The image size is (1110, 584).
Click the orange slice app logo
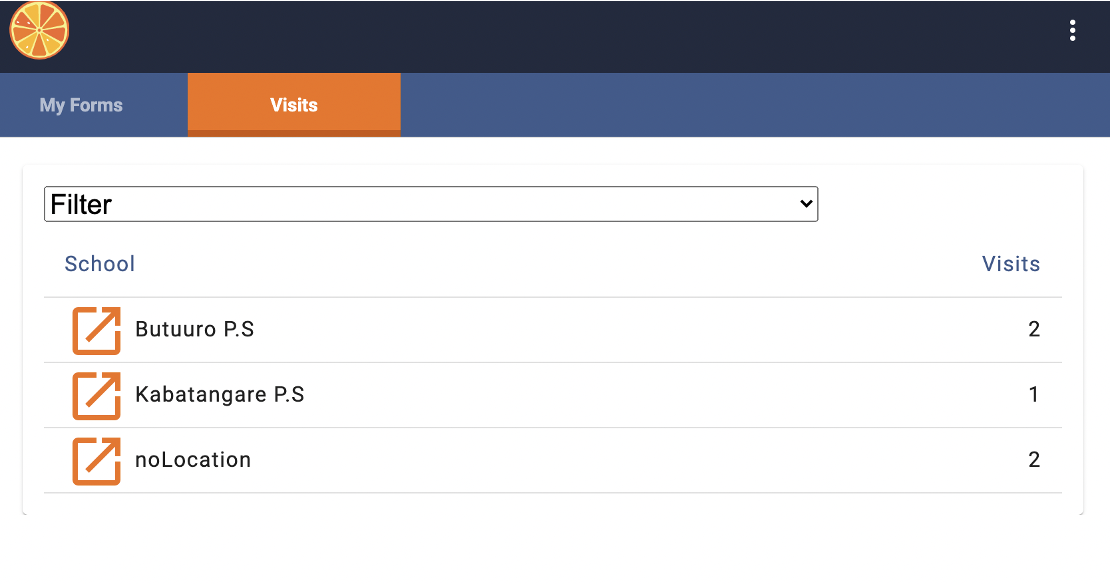tap(39, 30)
